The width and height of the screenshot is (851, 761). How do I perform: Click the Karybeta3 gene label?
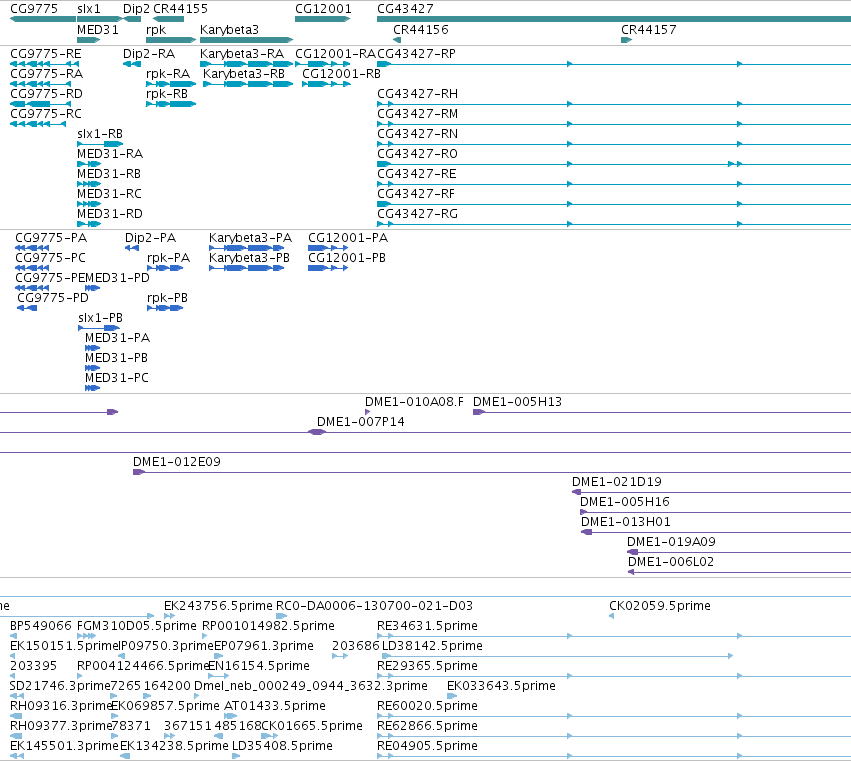click(230, 30)
